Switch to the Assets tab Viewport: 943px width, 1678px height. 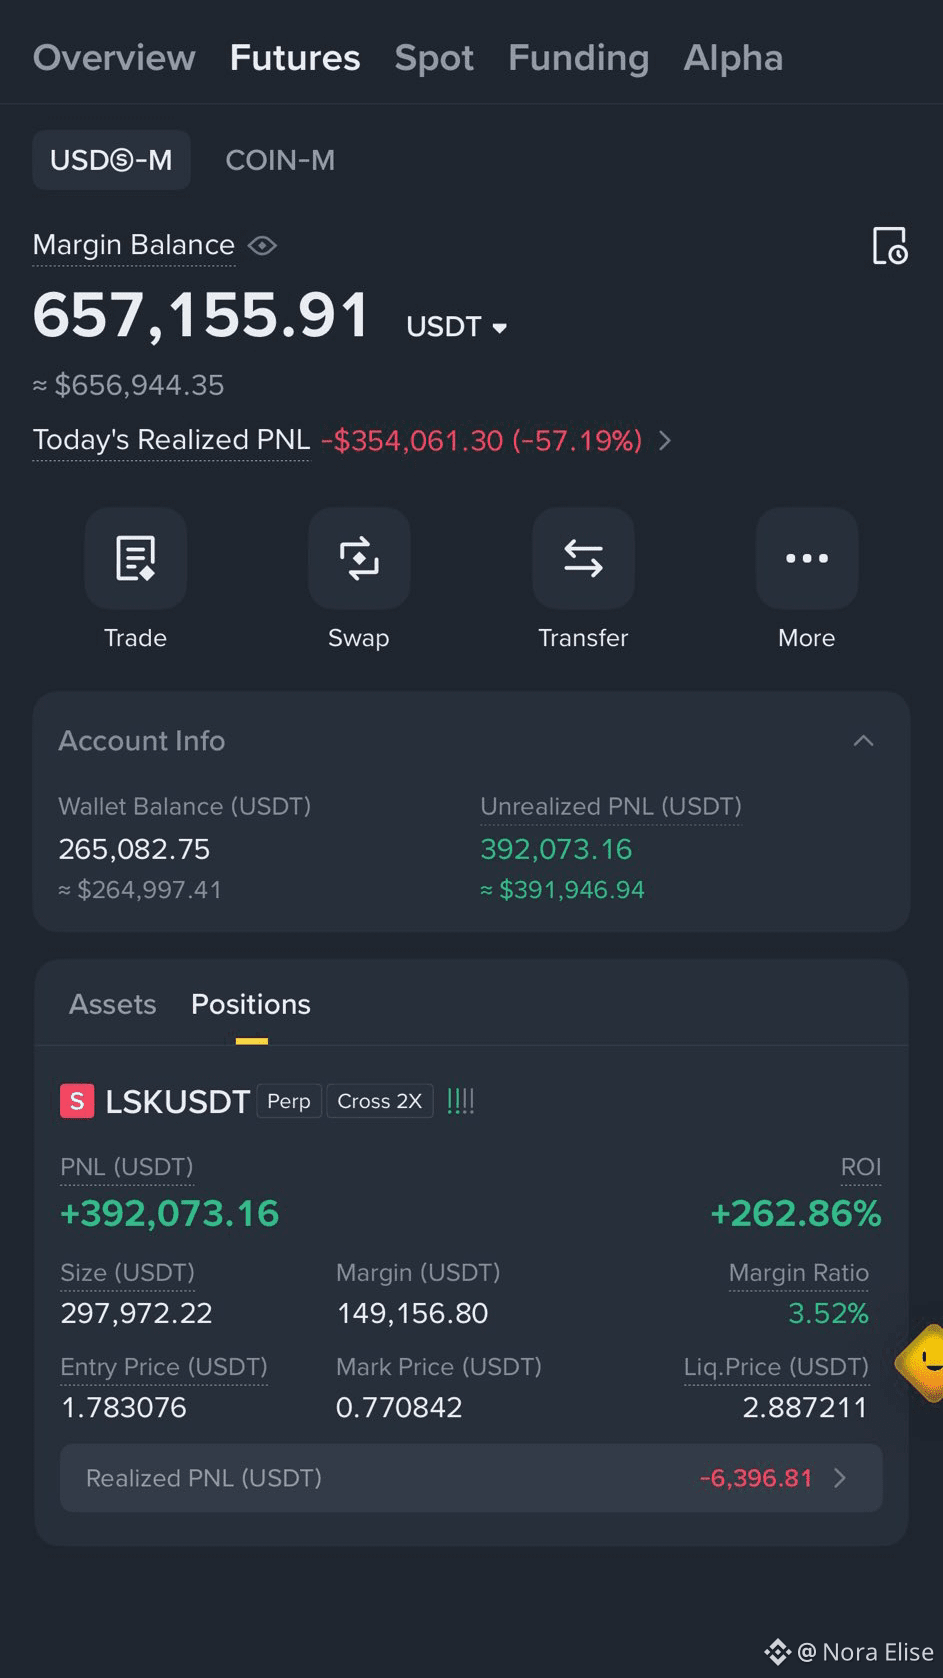pyautogui.click(x=112, y=1004)
